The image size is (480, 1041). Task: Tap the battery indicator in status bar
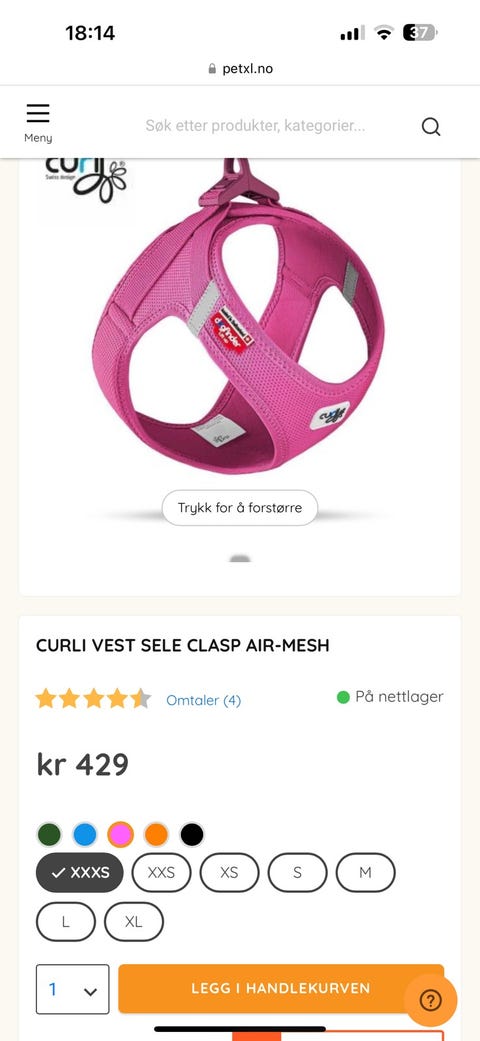click(x=420, y=33)
